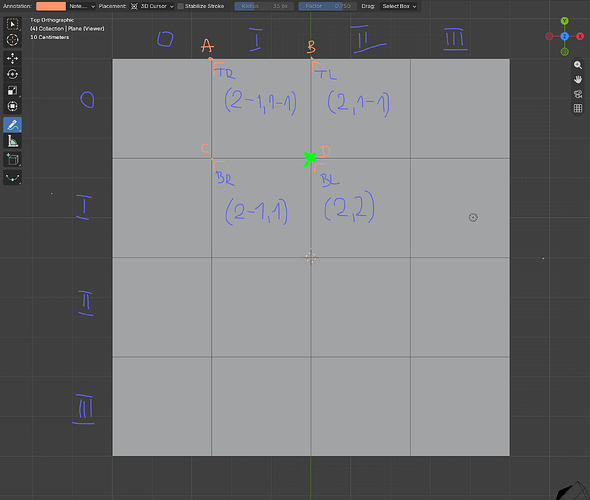Viewport: 590px width, 500px height.
Task: Choose the Move tool
Action: click(12, 58)
